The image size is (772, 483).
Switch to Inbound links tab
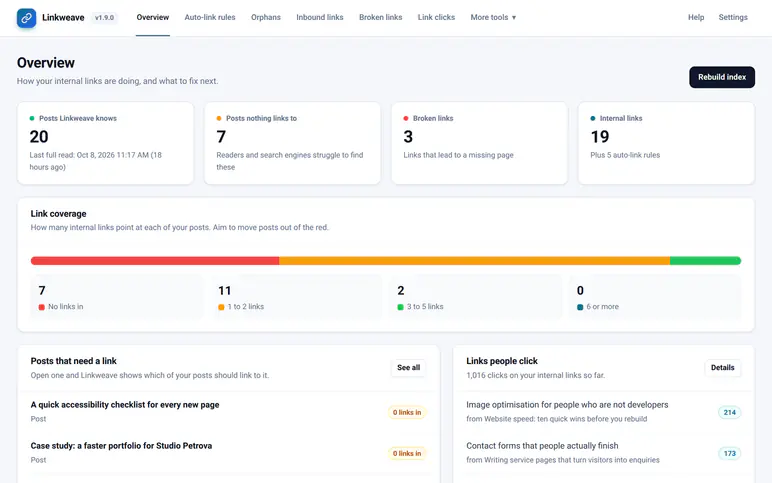pyautogui.click(x=320, y=17)
